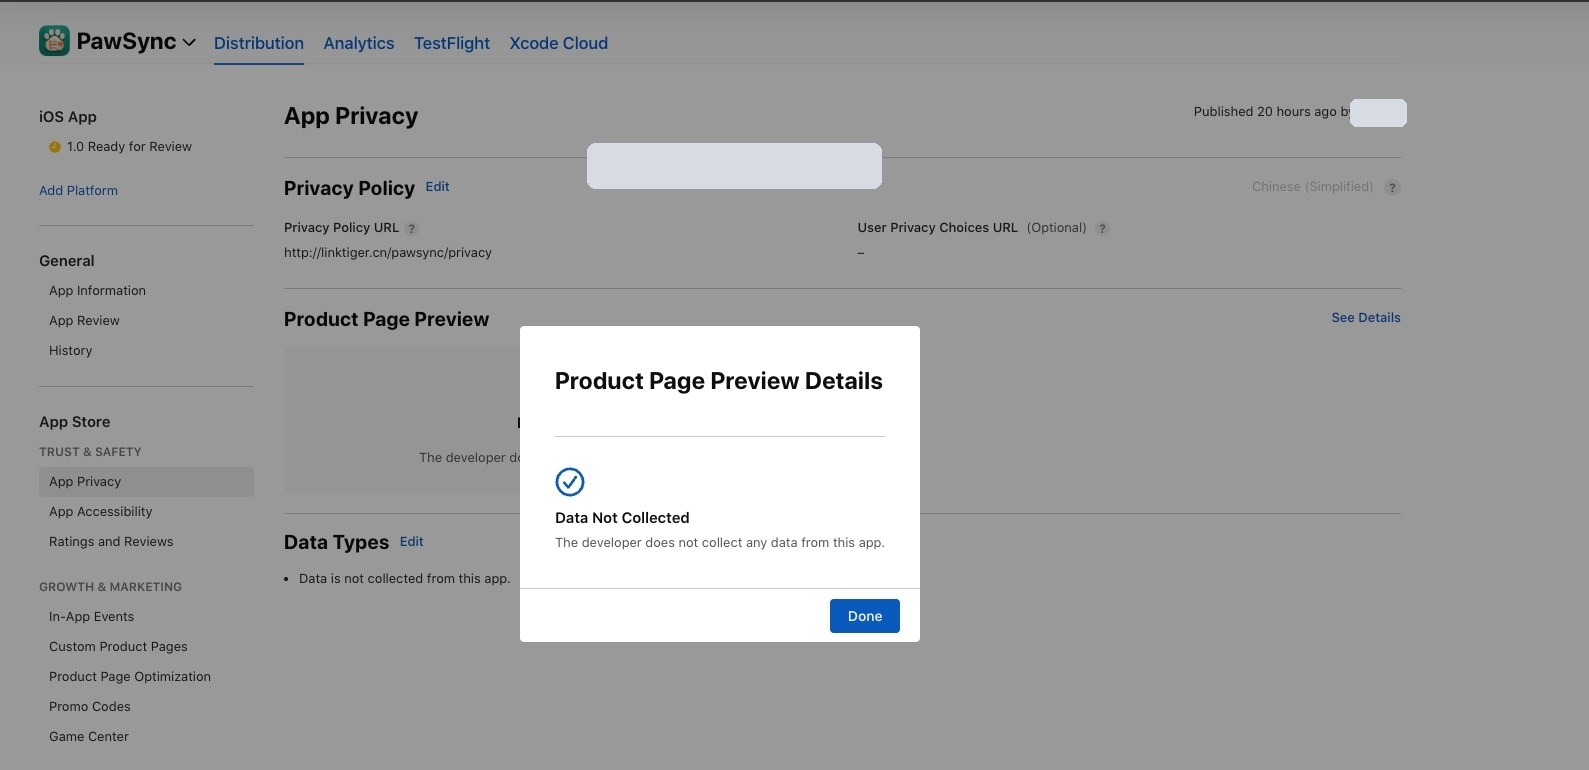Click the yellow Ready for Review status icon
Image resolution: width=1589 pixels, height=770 pixels.
click(x=55, y=147)
